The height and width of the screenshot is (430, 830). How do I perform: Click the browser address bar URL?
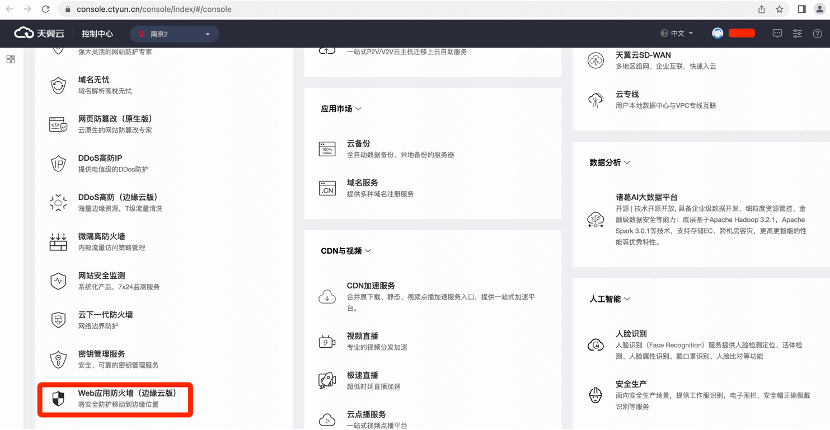tap(154, 9)
